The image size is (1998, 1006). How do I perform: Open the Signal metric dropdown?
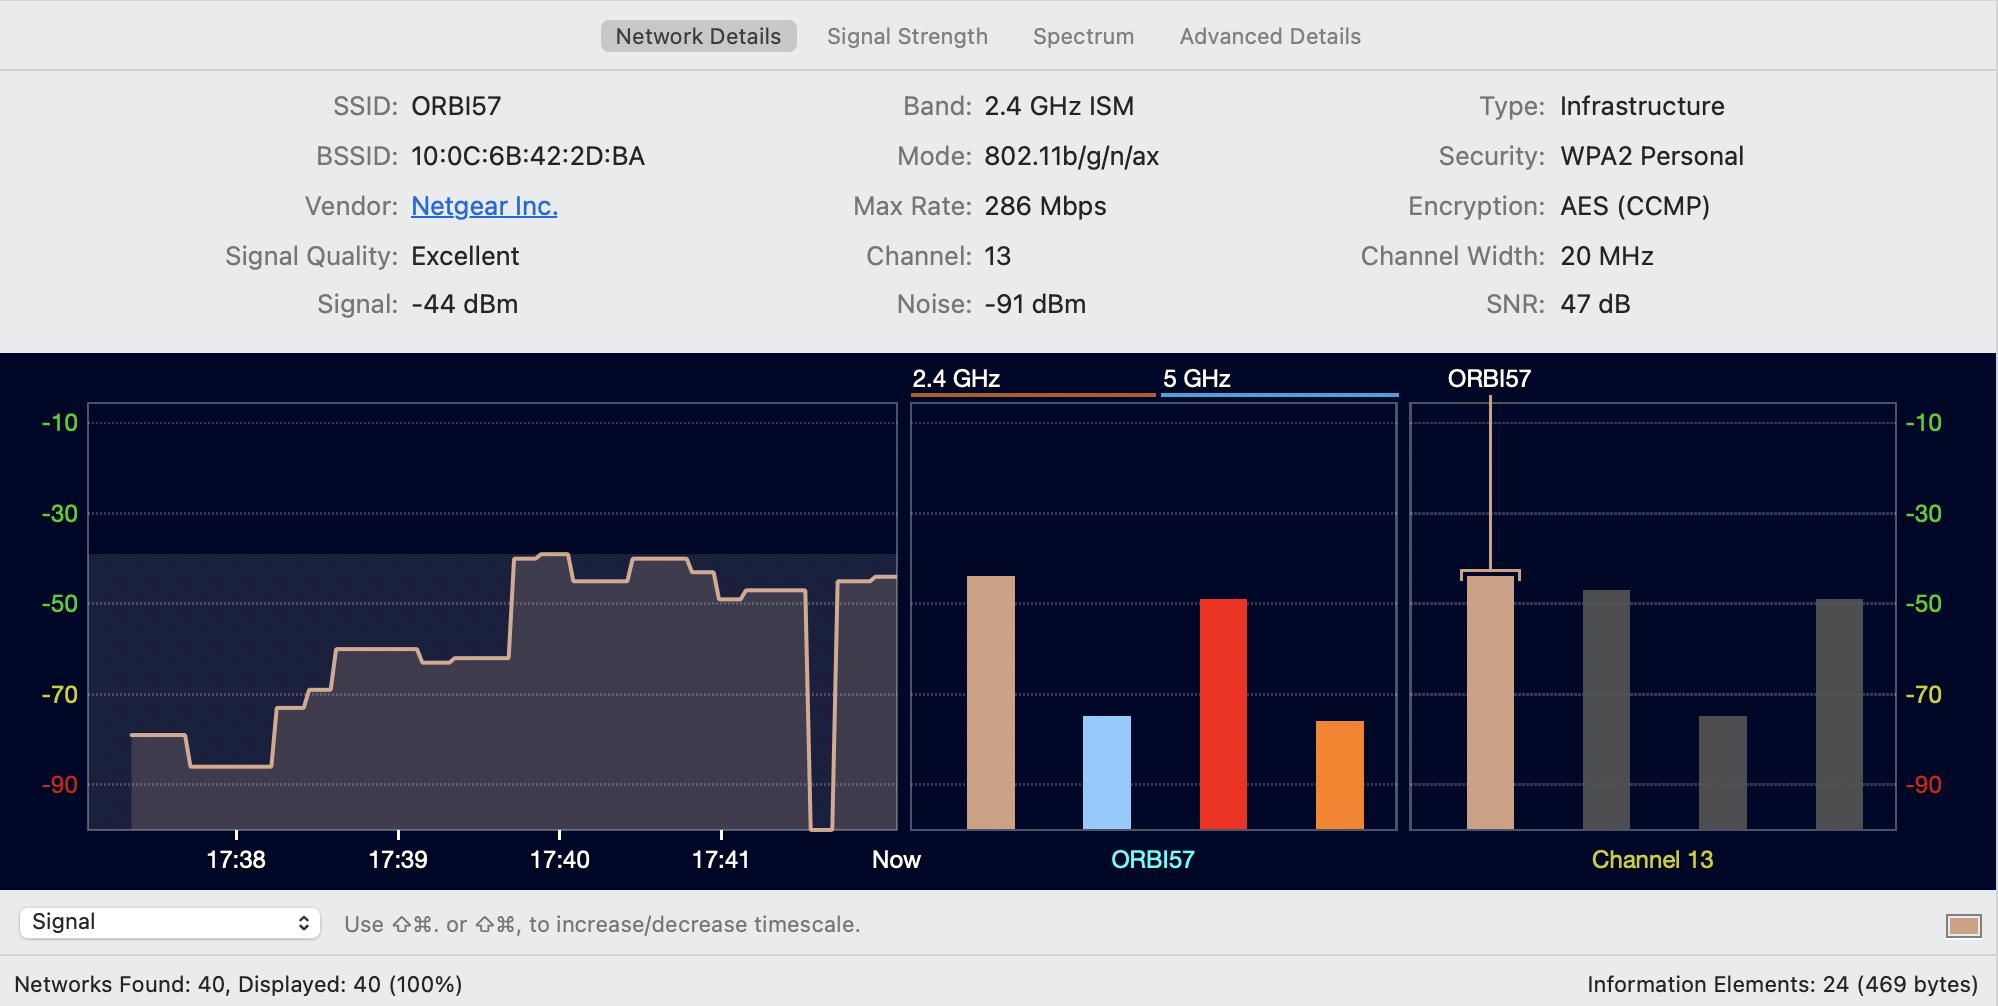(170, 922)
